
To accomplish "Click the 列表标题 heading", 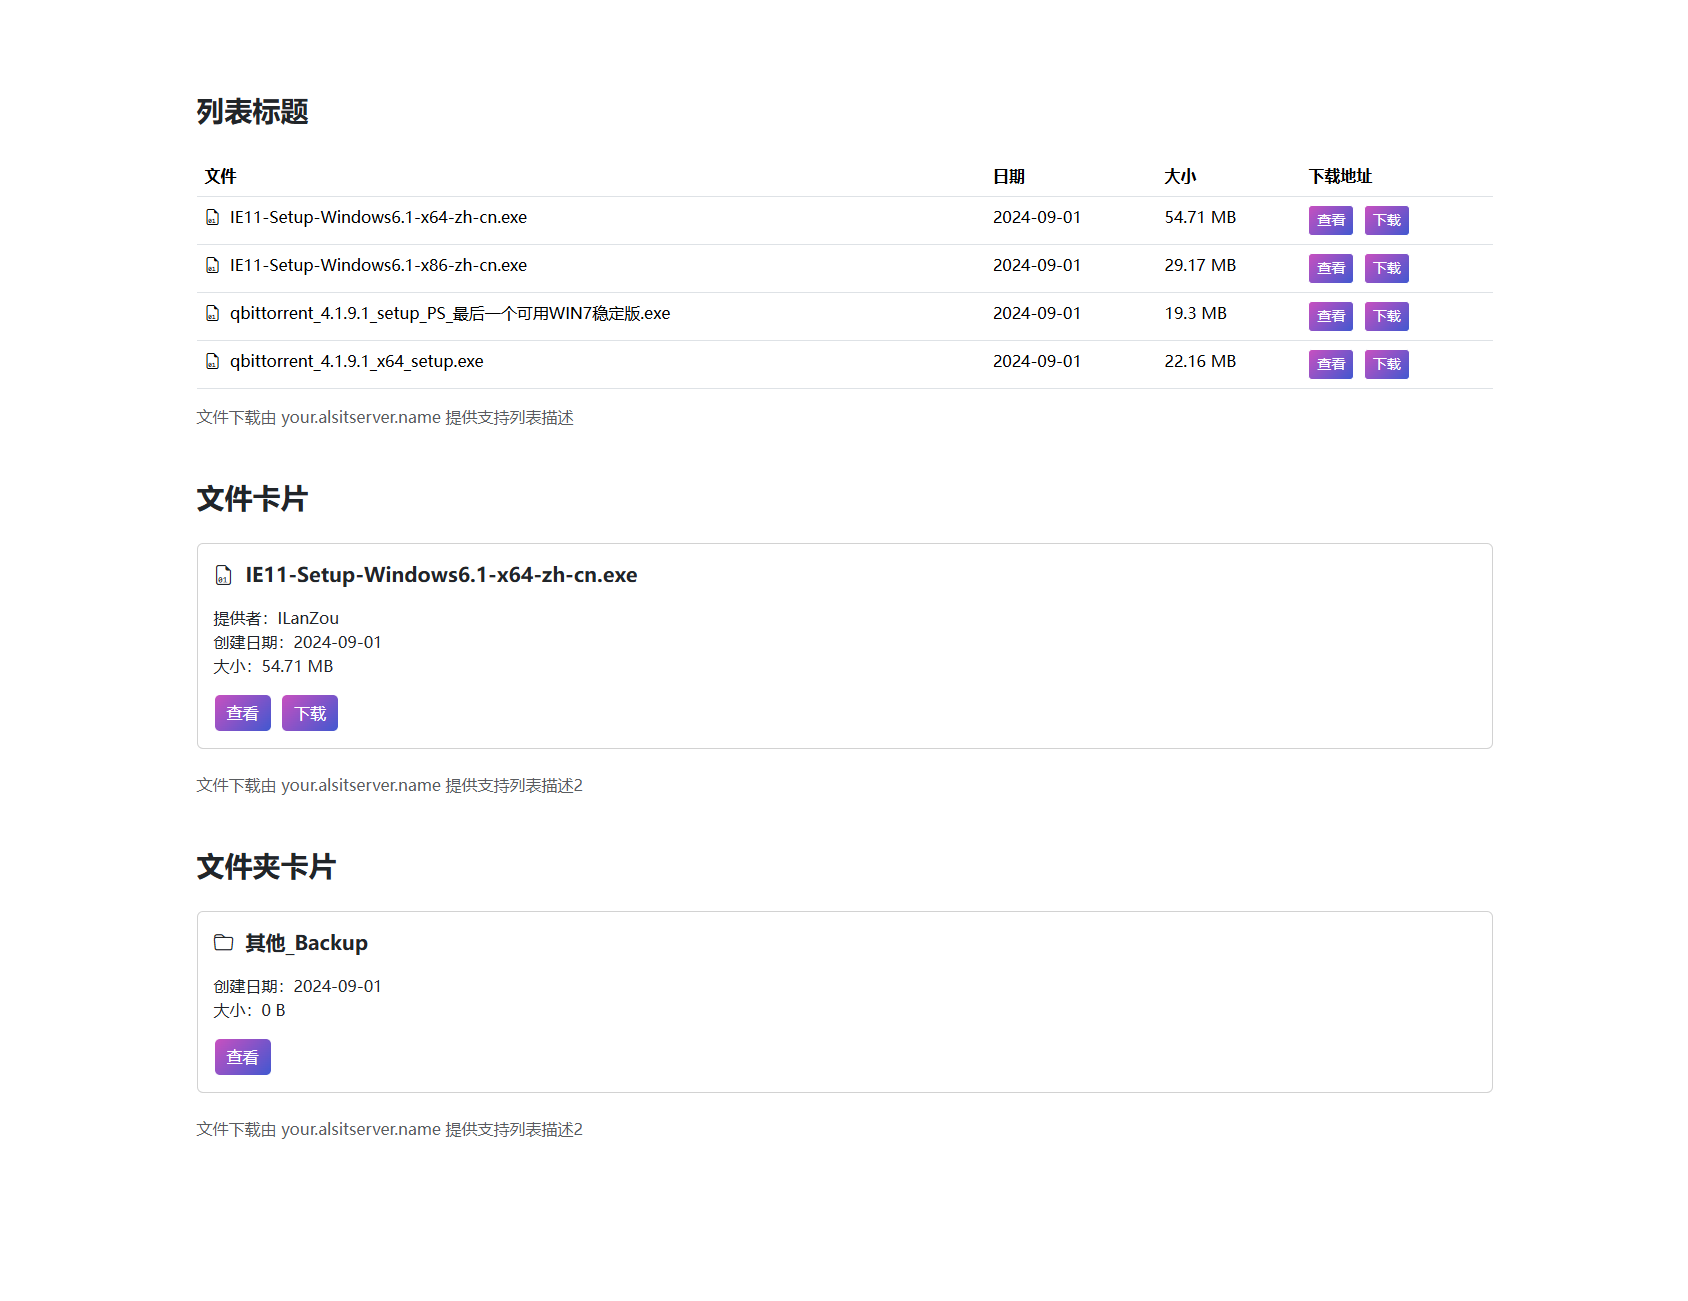I will [x=252, y=111].
